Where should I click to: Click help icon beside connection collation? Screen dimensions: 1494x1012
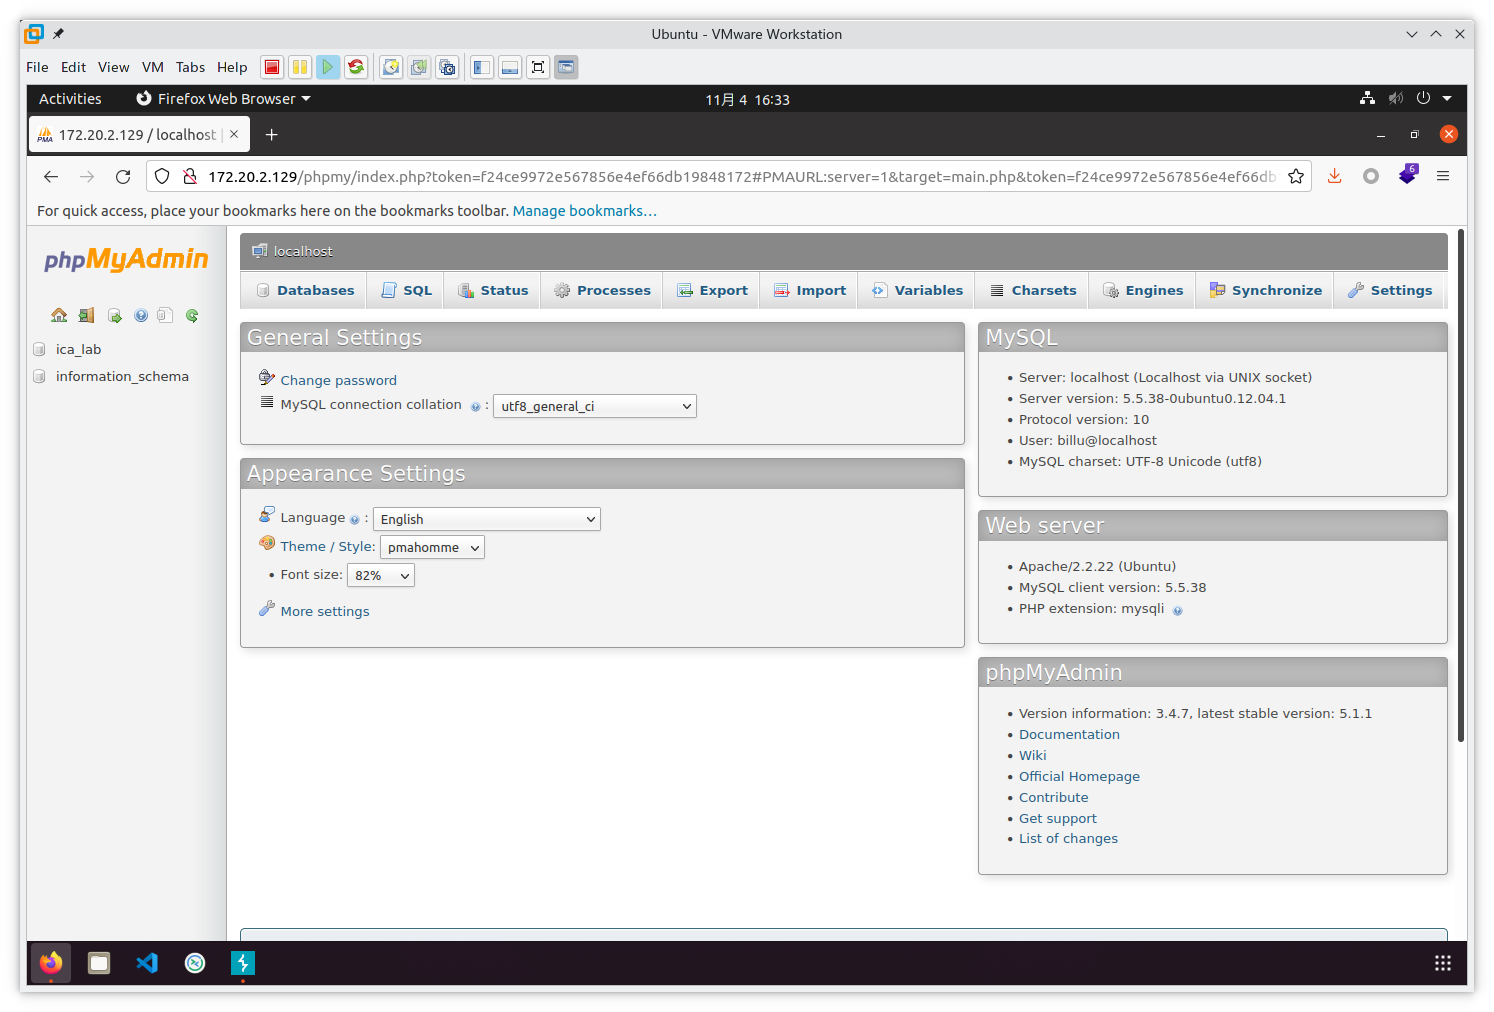click(x=475, y=407)
